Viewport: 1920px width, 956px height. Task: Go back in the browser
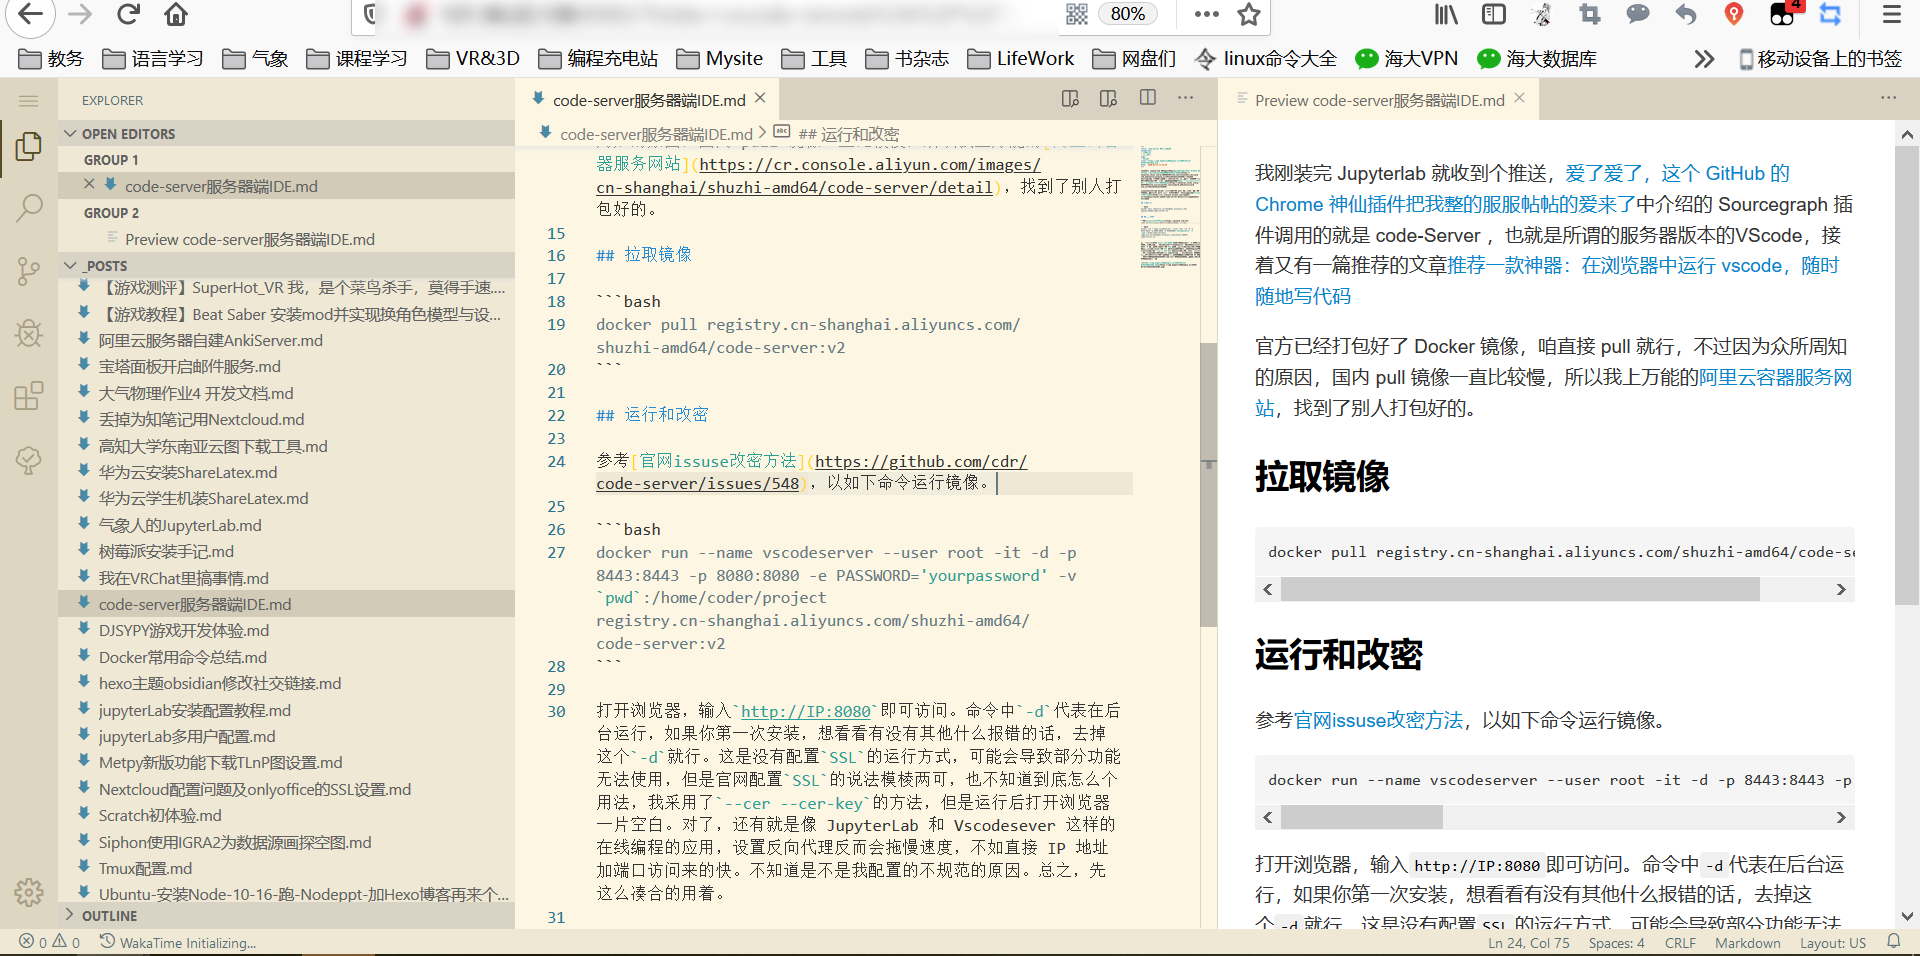click(x=31, y=14)
